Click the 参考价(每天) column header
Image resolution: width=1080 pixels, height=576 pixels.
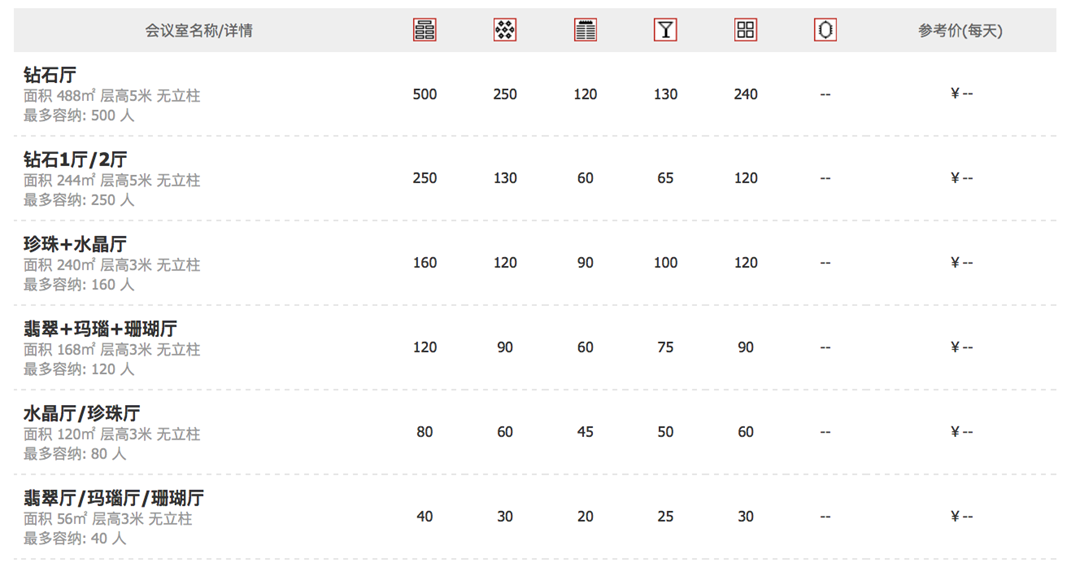[960, 31]
